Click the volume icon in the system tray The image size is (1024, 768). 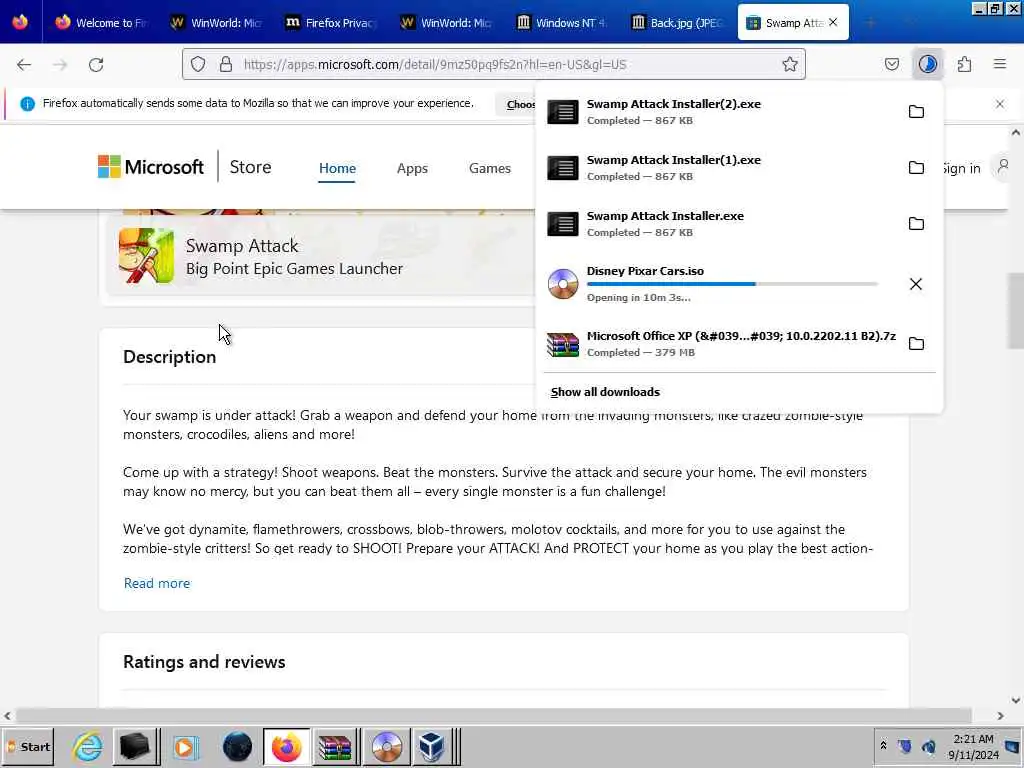pos(929,746)
